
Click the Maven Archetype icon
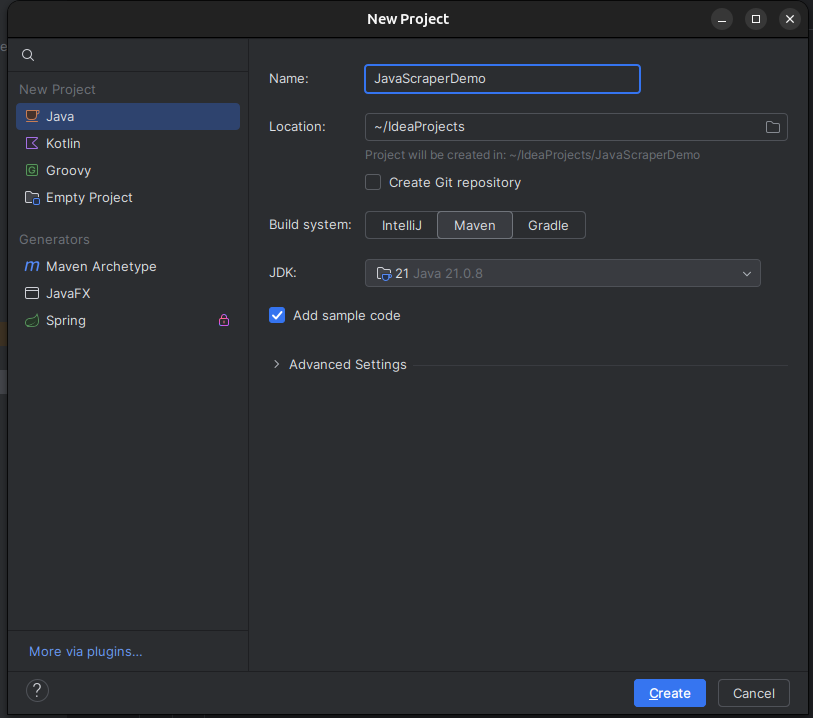point(32,266)
